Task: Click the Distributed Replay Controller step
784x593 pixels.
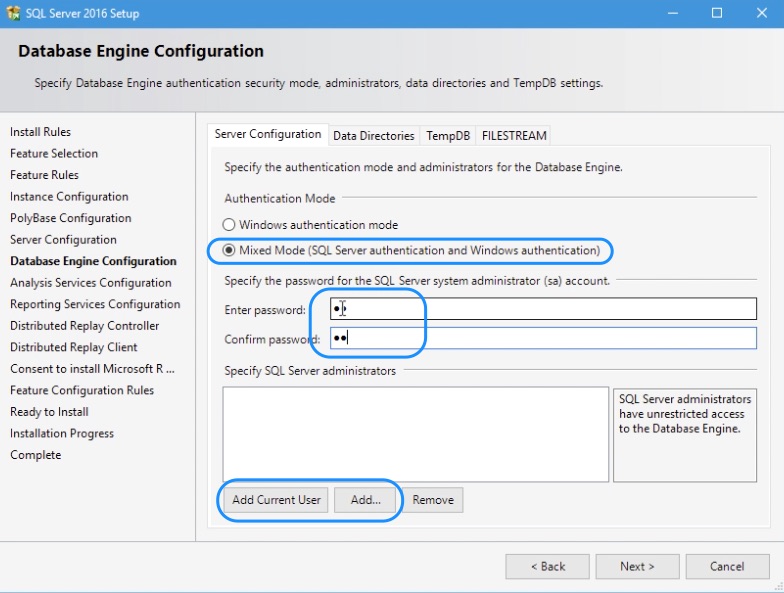Action: pyautogui.click(x=84, y=326)
